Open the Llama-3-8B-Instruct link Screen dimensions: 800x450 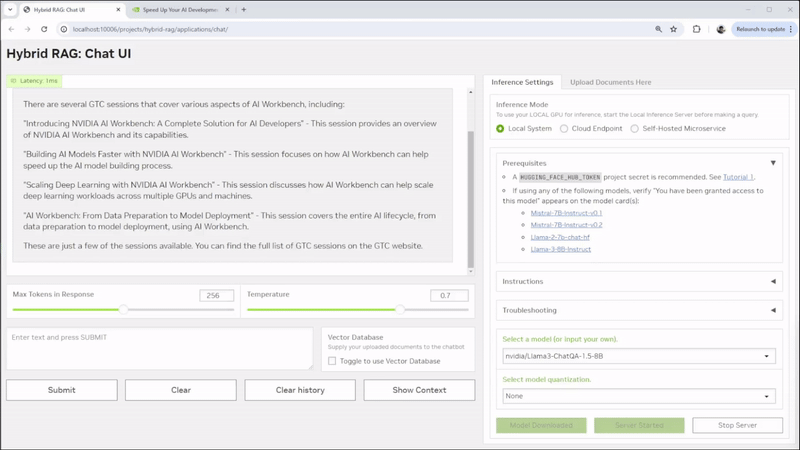(561, 249)
